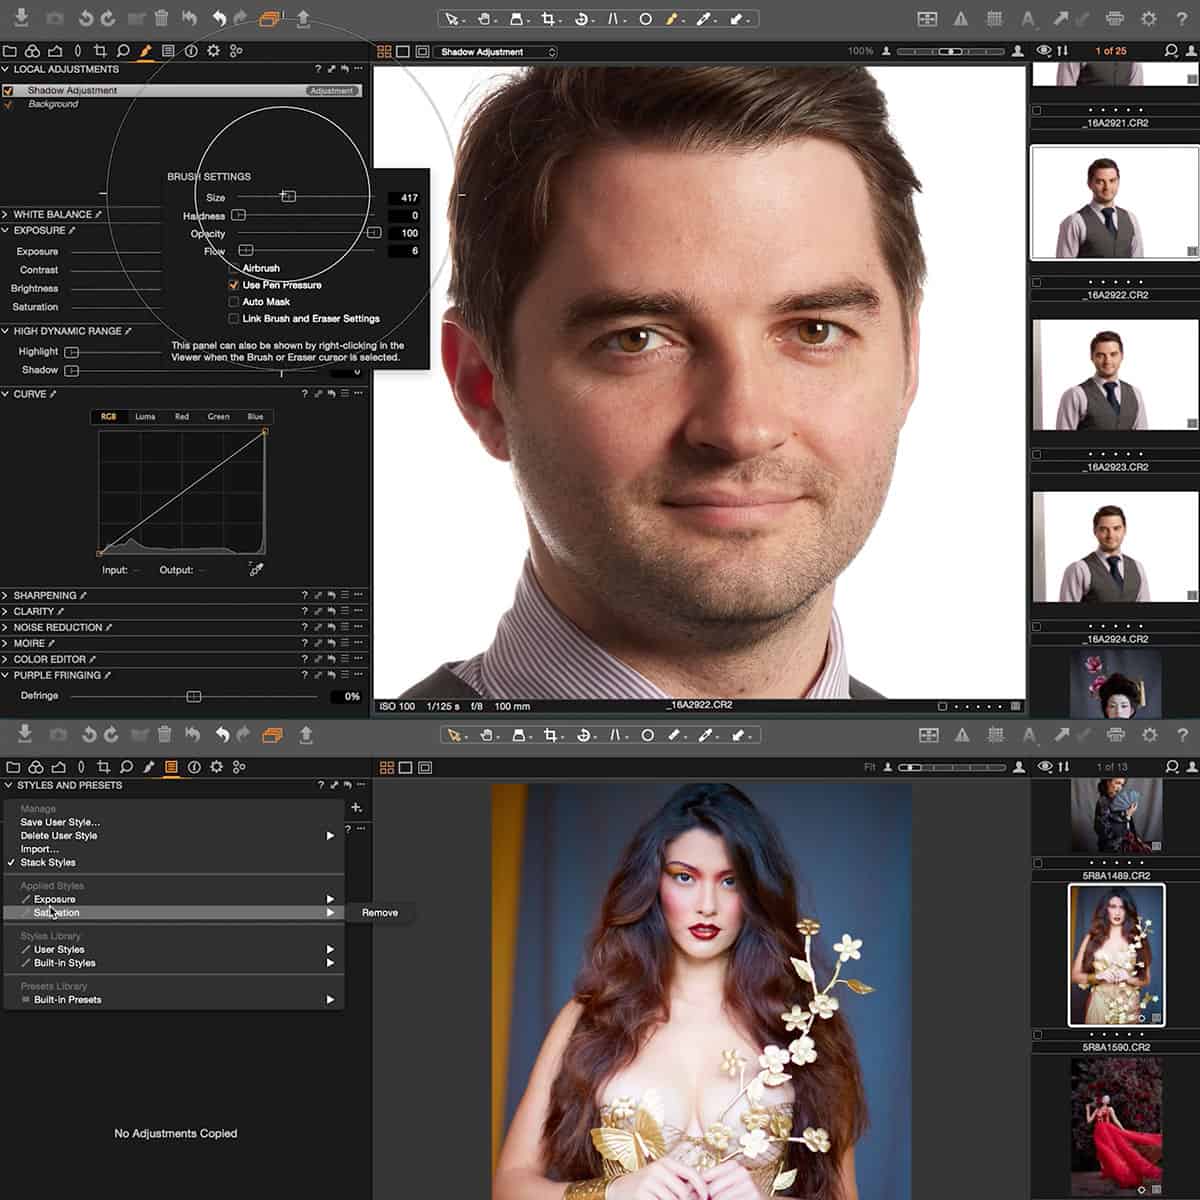Uncheck the Shadow Adjustment layer checkbox
The height and width of the screenshot is (1200, 1200).
click(x=10, y=90)
